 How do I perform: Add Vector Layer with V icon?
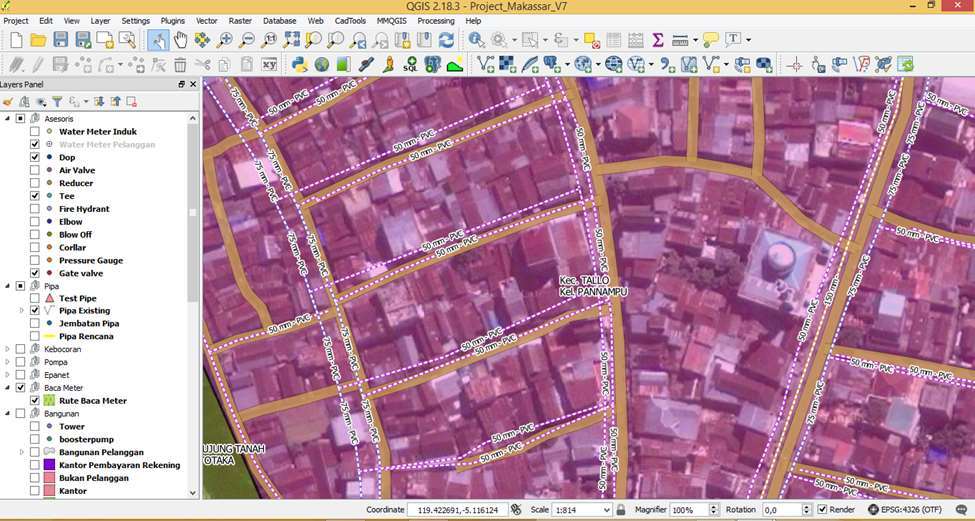tap(486, 64)
